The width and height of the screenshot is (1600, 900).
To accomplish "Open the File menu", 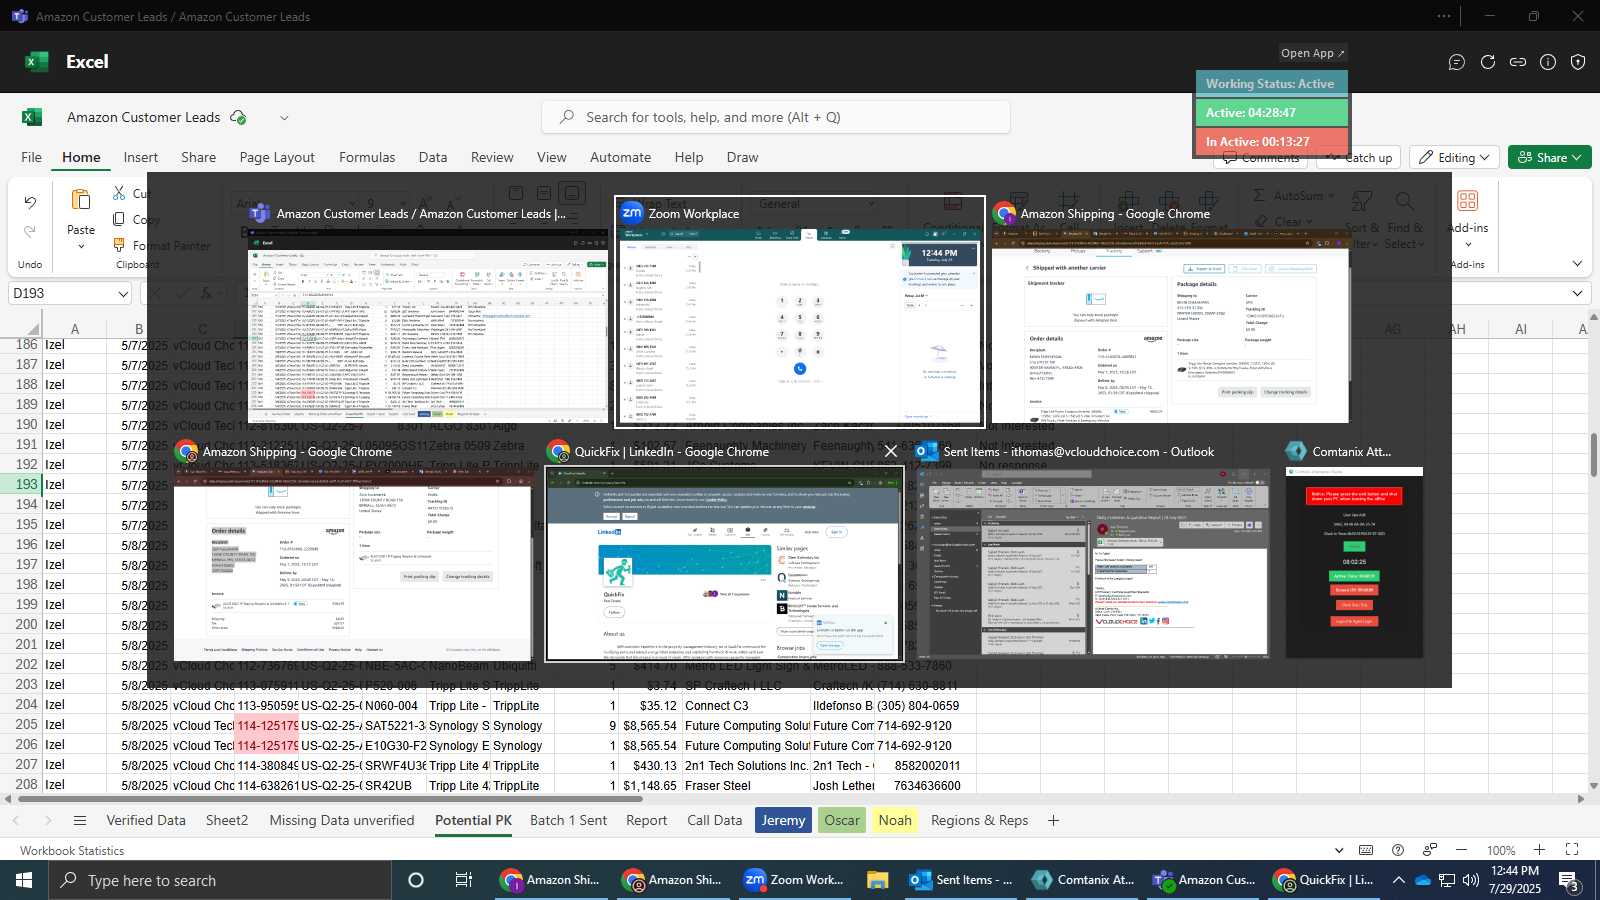I will pyautogui.click(x=32, y=157).
